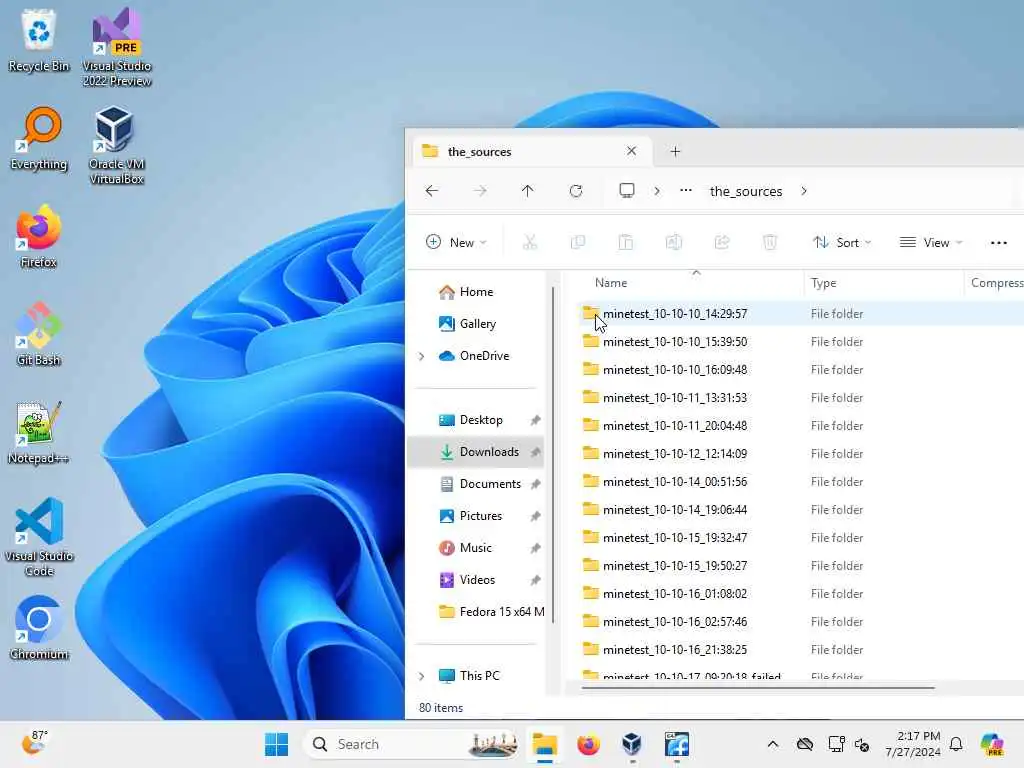This screenshot has width=1024, height=768.
Task: Launch Oracle VM VirtualBox desktop shortcut
Action: pyautogui.click(x=117, y=145)
